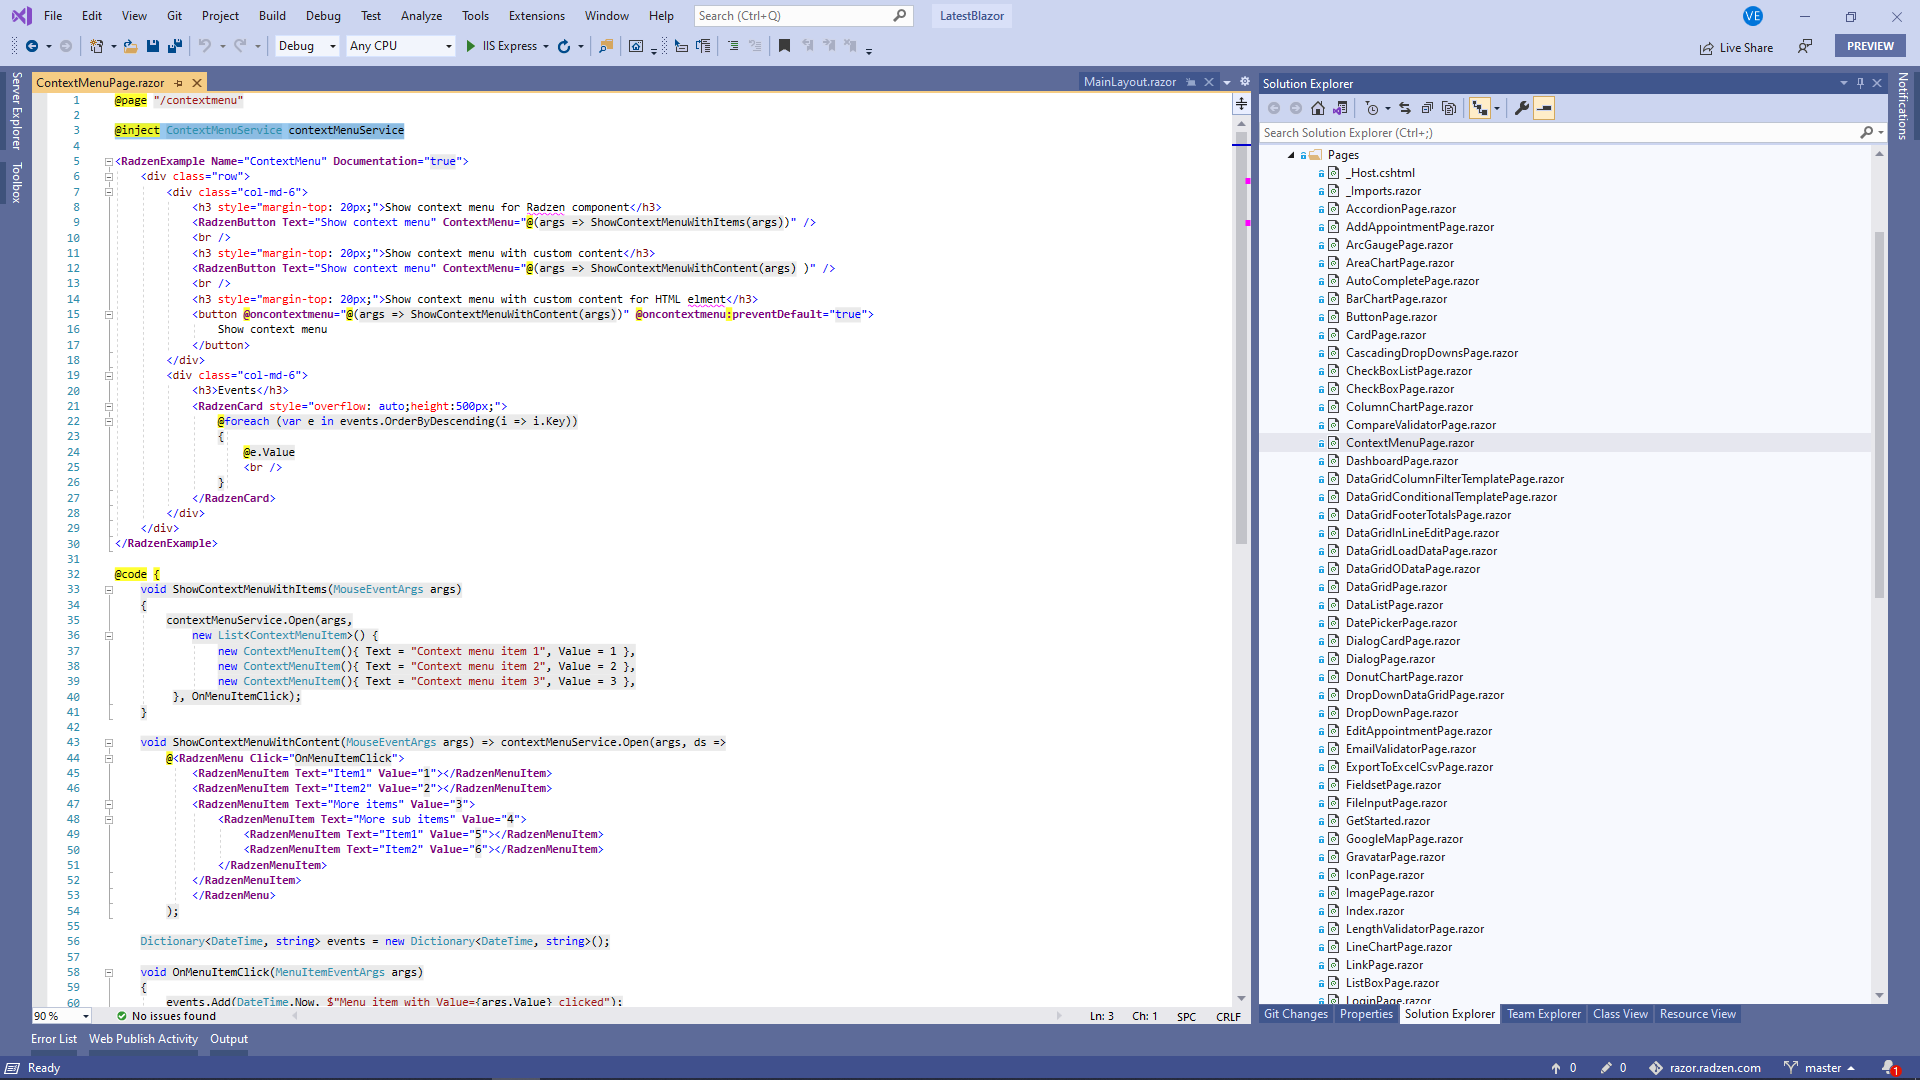Click the Live Share button

click(1736, 47)
